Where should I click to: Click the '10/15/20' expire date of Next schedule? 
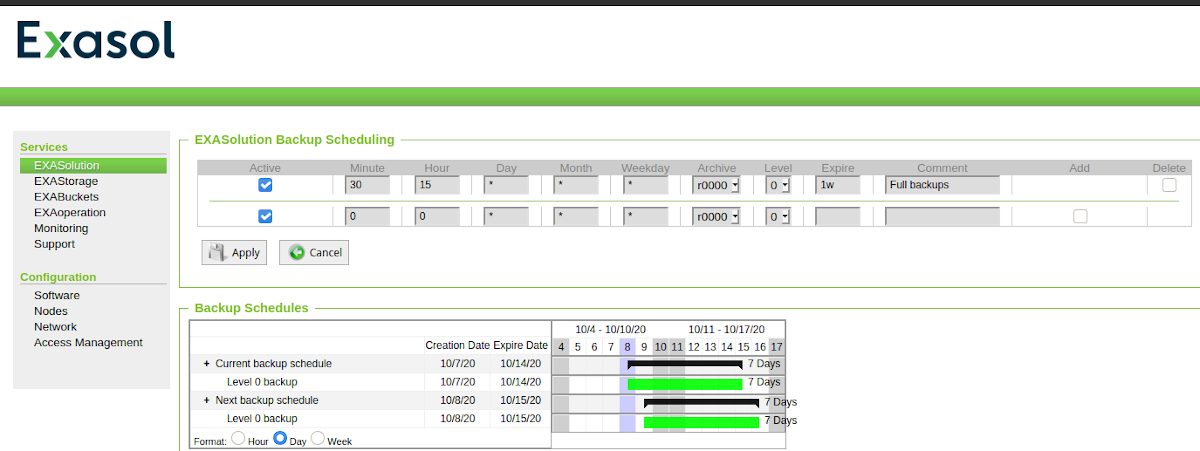[520, 400]
